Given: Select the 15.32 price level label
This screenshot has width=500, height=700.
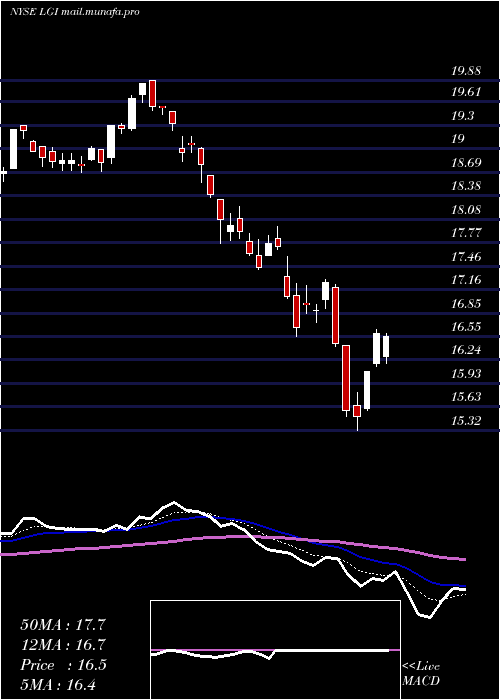Looking at the screenshot, I should coord(466,420).
